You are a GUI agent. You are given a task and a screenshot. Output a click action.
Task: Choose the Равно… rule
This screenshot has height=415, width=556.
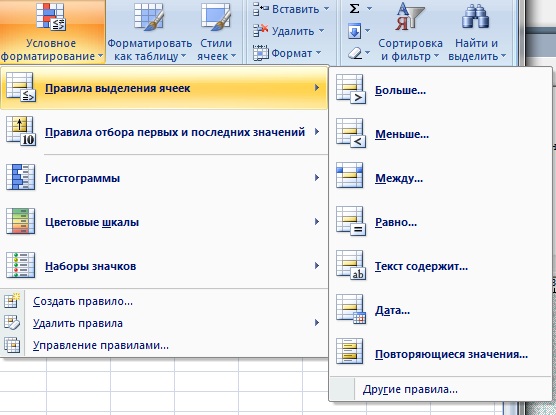[440, 222]
